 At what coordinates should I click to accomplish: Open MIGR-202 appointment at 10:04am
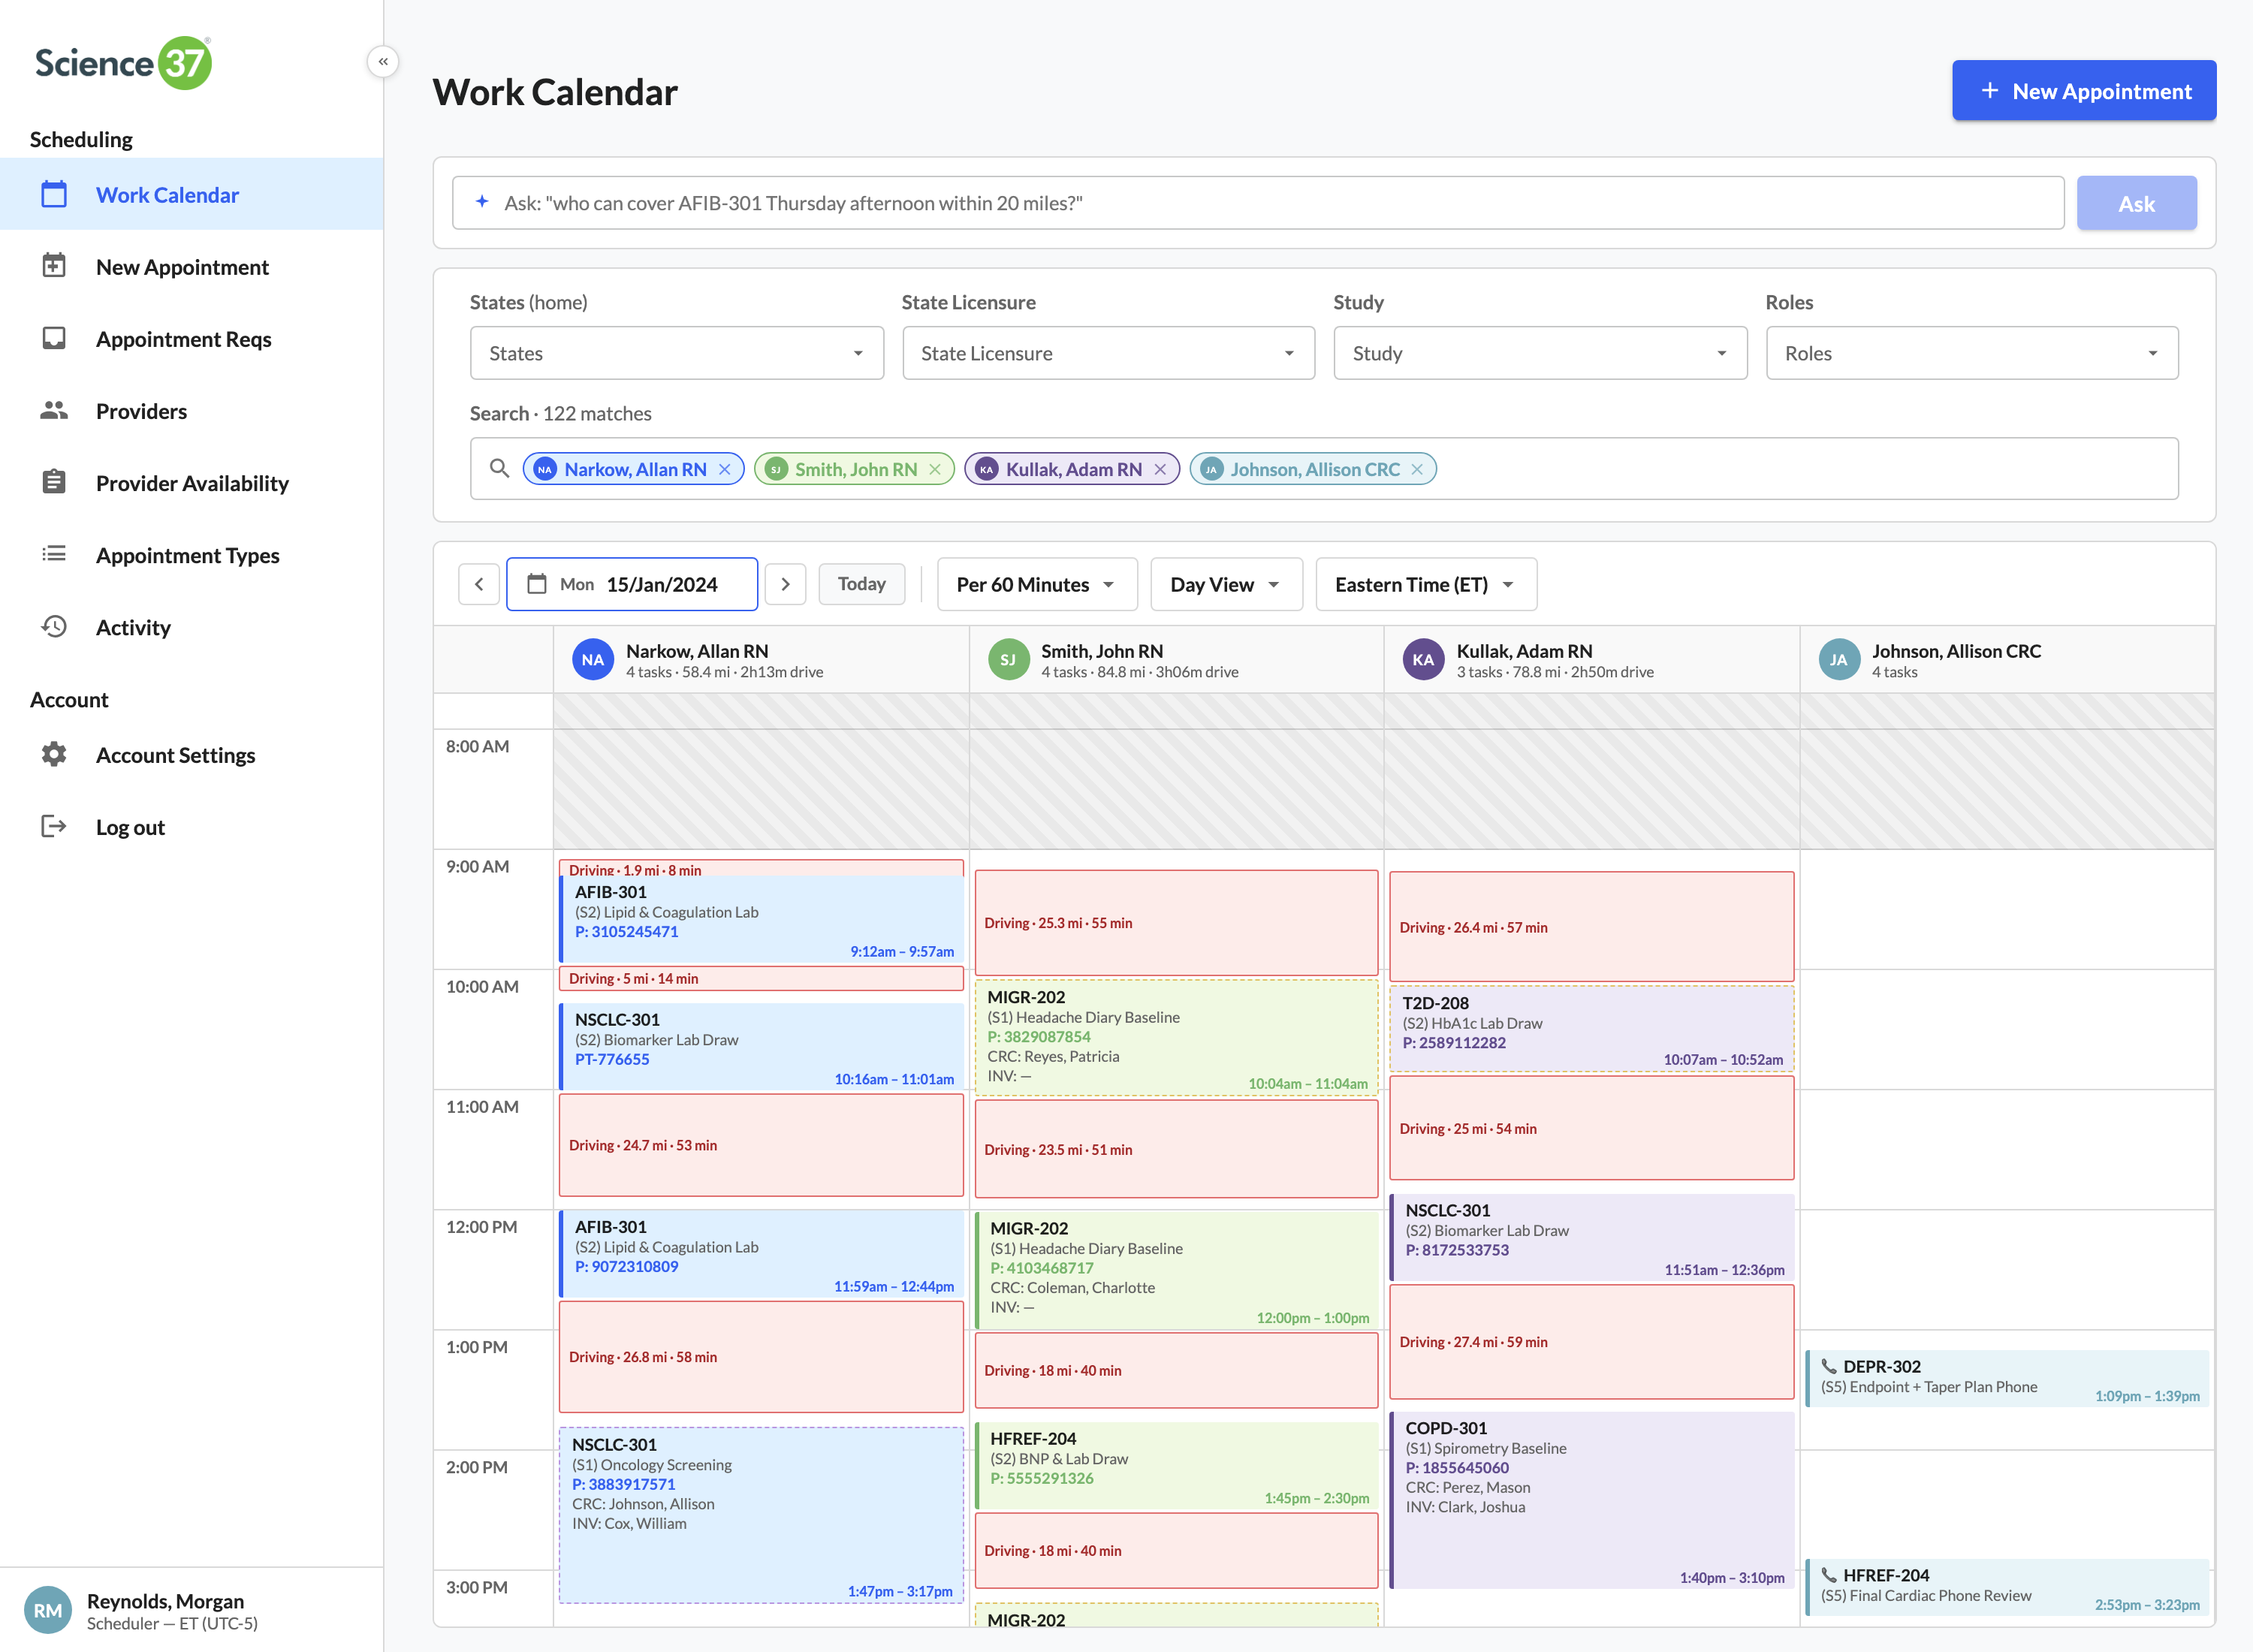(x=1176, y=1038)
